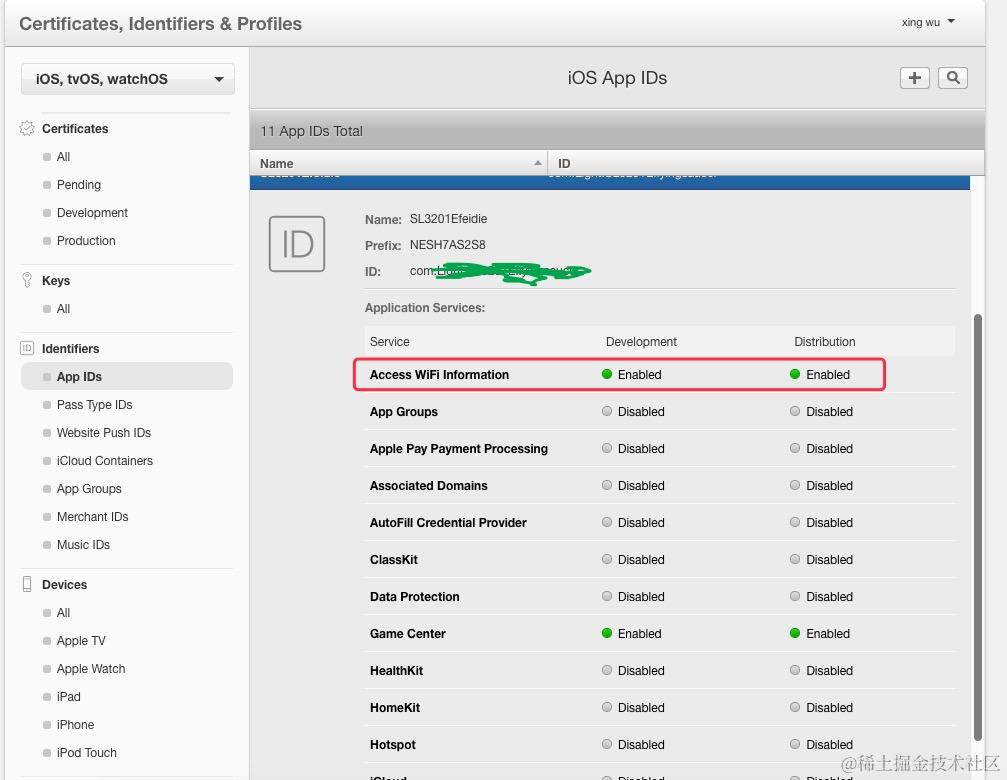Click the plus icon to add App ID
This screenshot has height=780, width=1007.
click(915, 78)
